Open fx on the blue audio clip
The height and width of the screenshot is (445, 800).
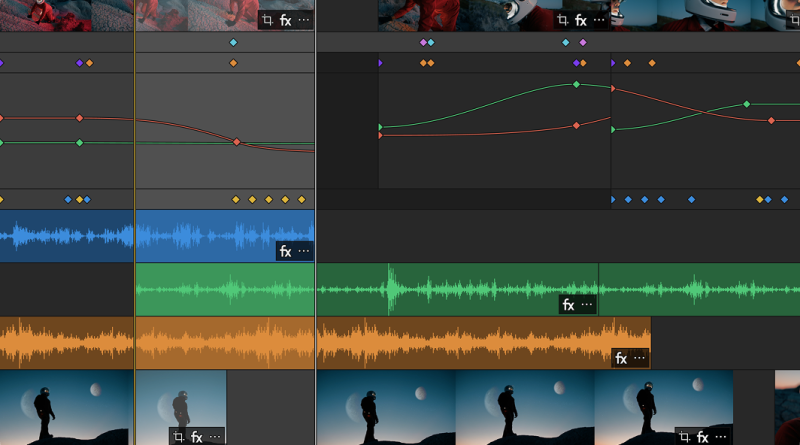tap(285, 252)
